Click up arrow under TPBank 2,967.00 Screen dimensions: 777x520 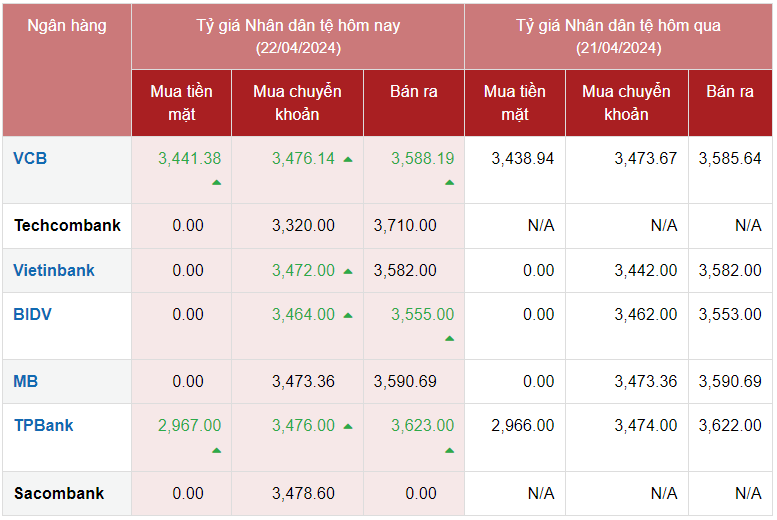(216, 451)
